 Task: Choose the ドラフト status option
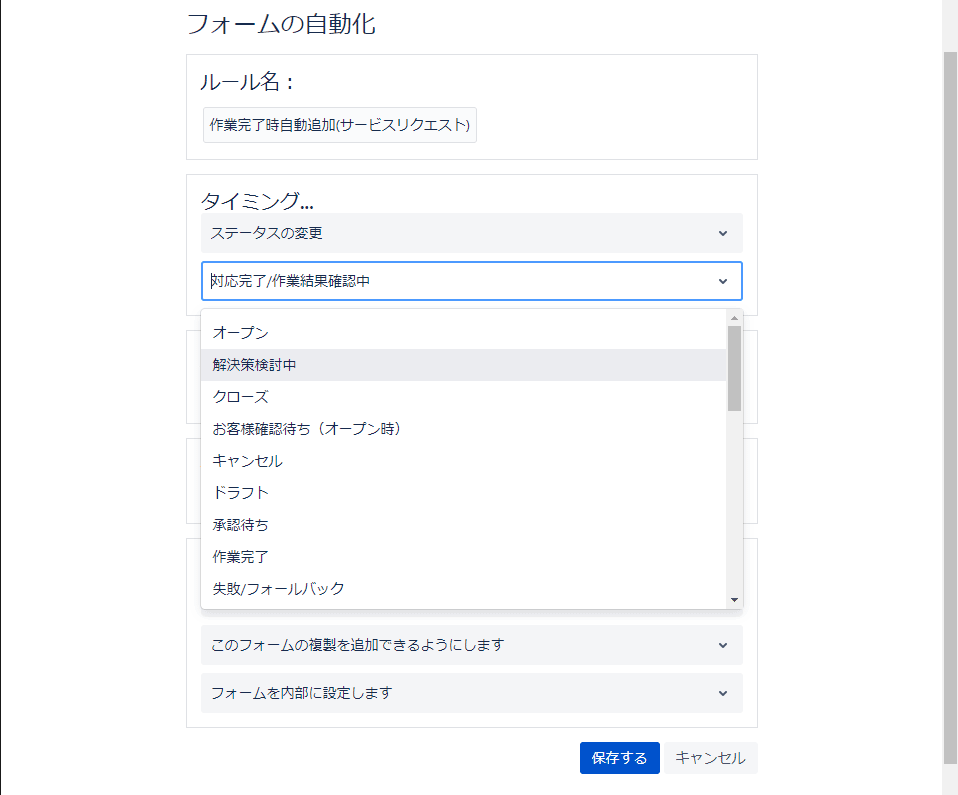(x=463, y=493)
